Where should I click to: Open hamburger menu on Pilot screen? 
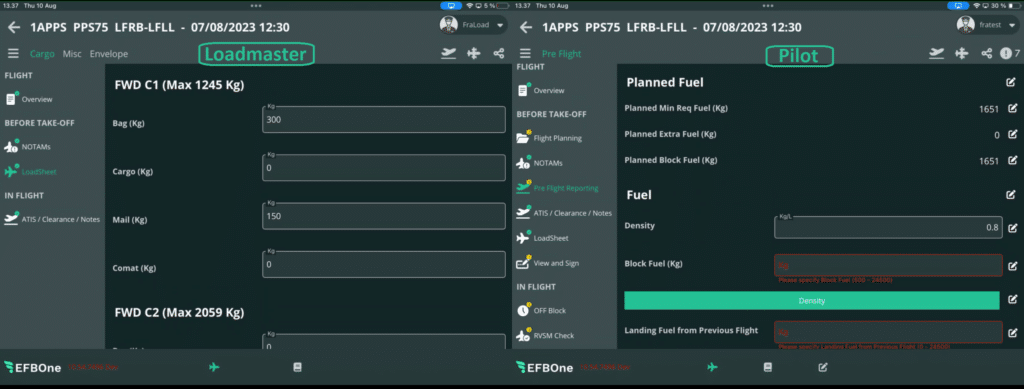(x=525, y=54)
